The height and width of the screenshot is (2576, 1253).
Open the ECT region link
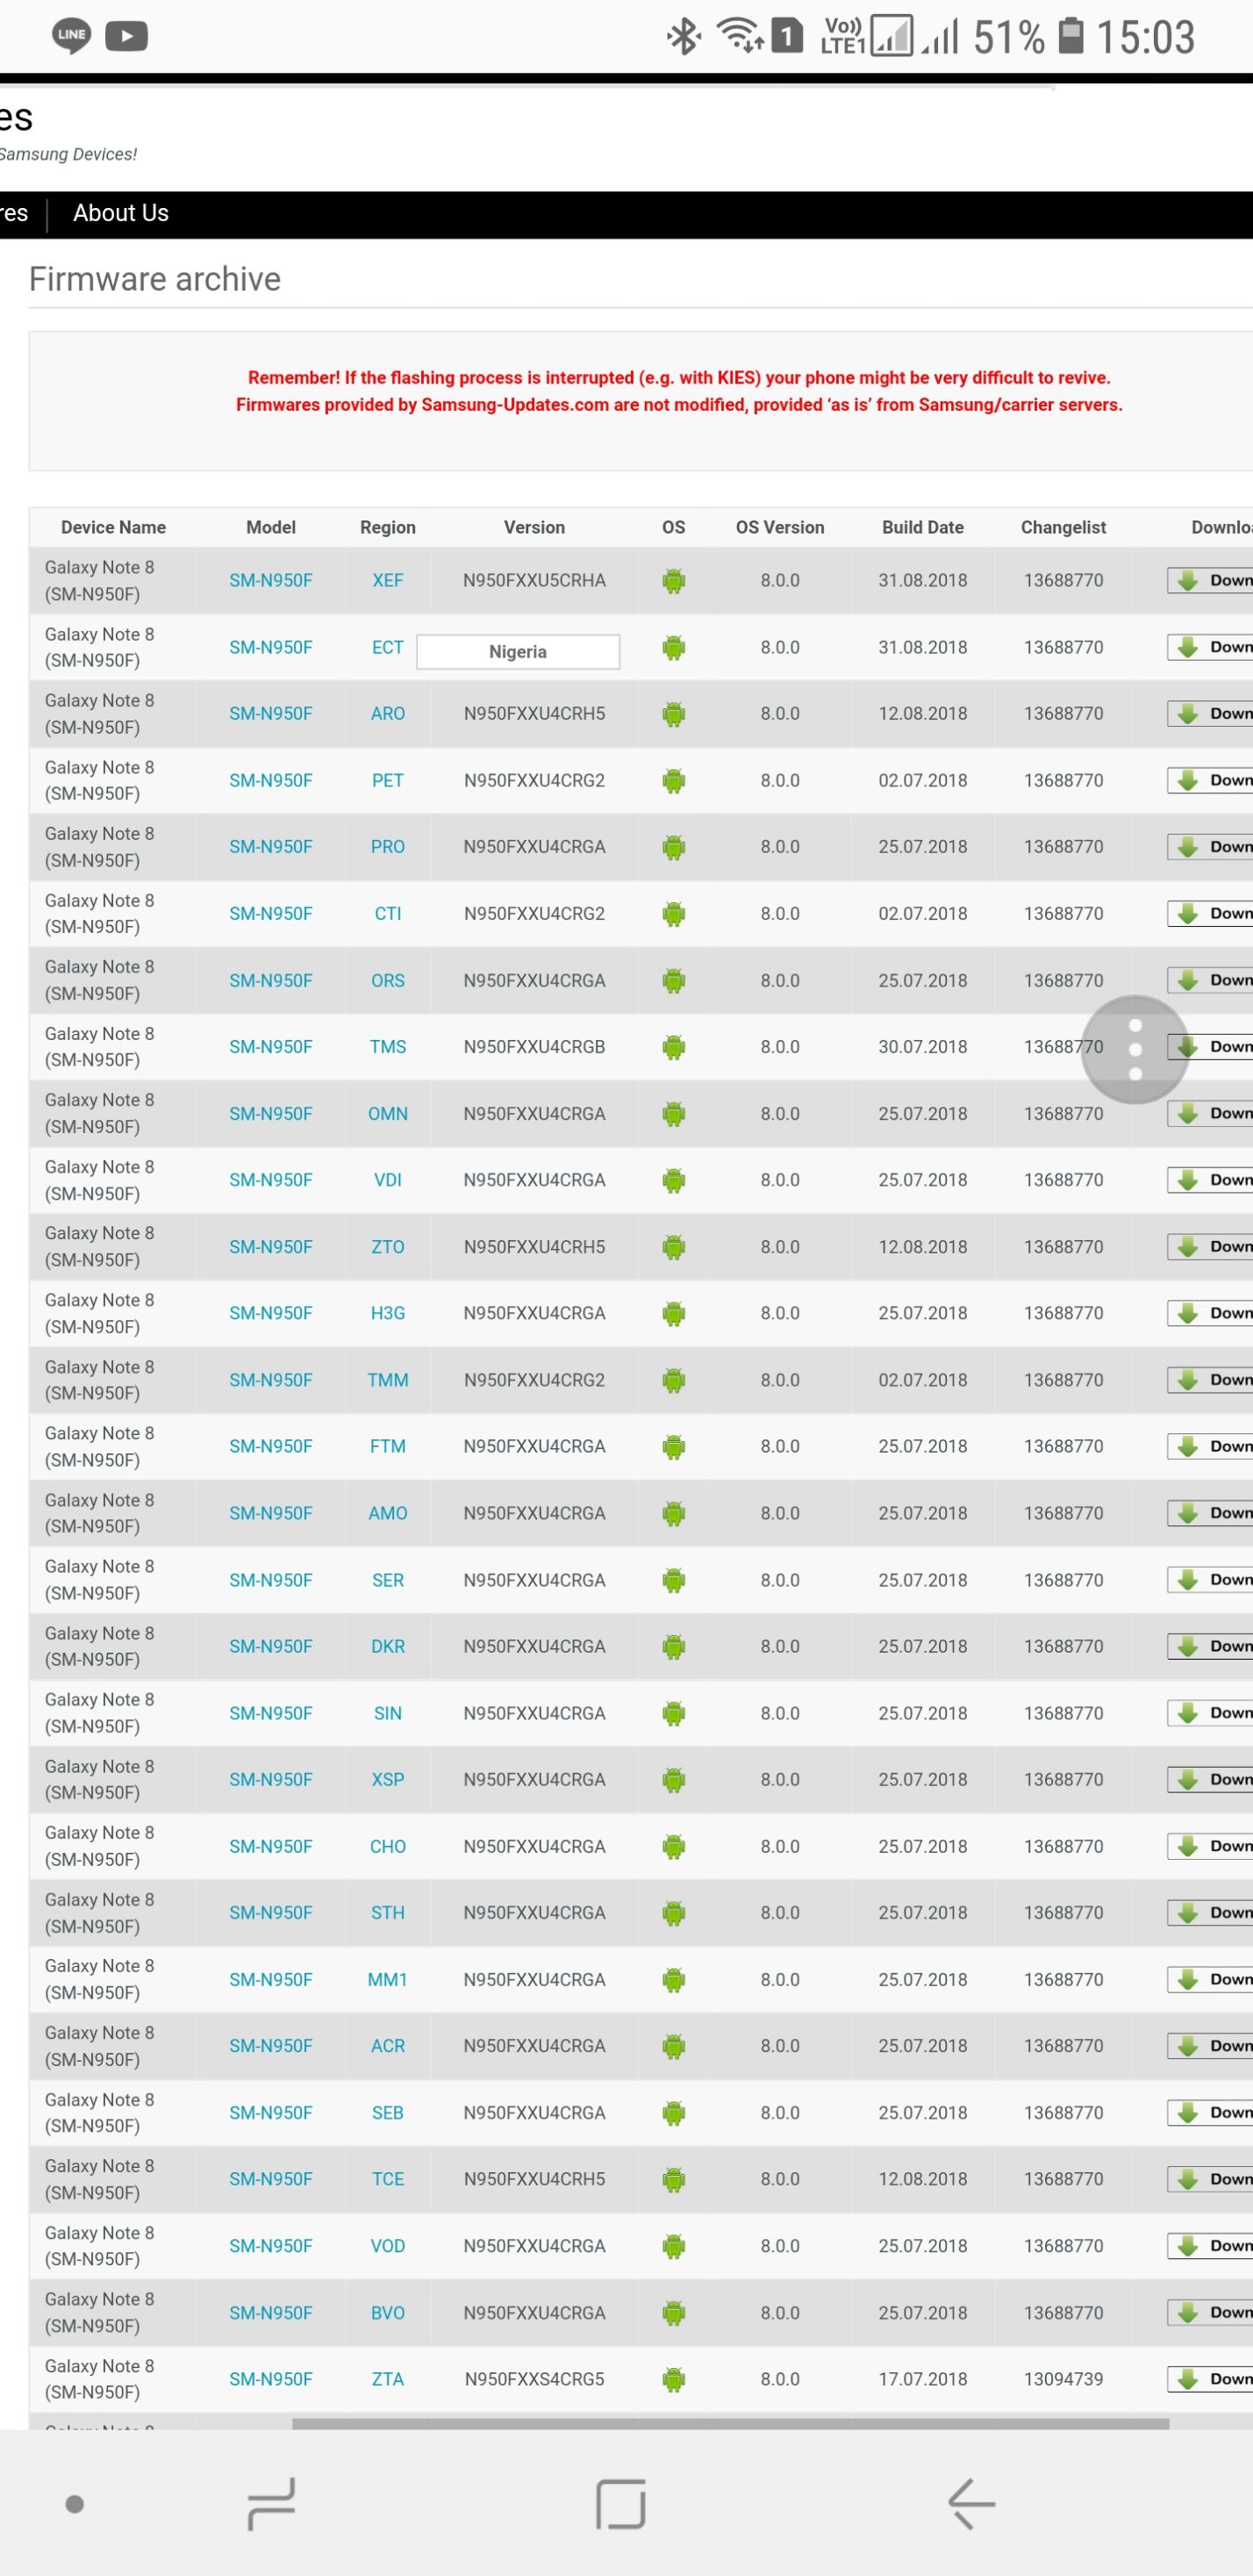[x=388, y=647]
